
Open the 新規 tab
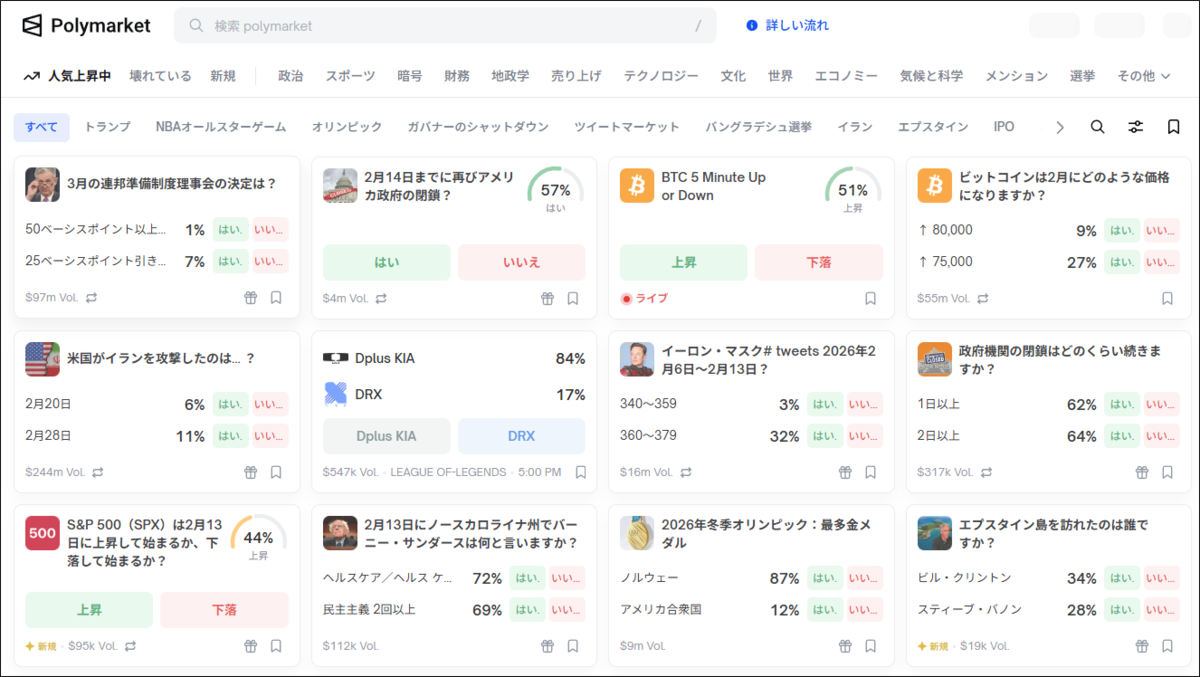pos(223,76)
